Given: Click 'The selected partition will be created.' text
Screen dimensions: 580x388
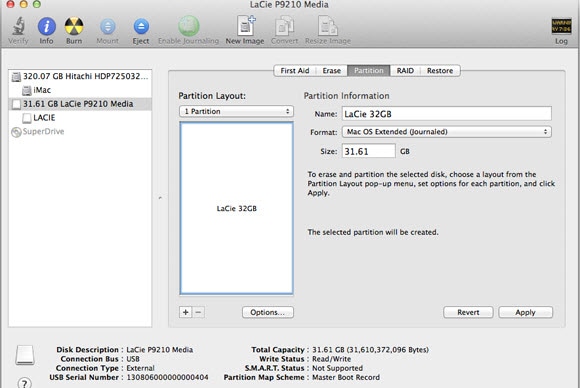Looking at the screenshot, I should [x=373, y=232].
